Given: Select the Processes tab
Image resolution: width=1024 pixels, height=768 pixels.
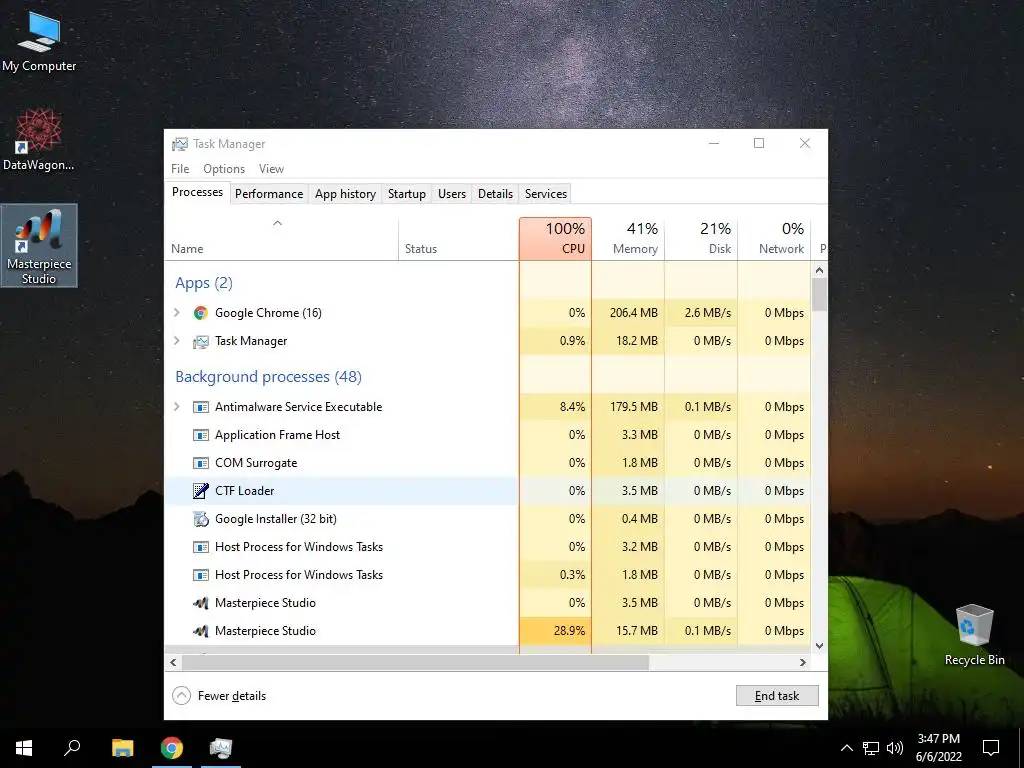Looking at the screenshot, I should (197, 192).
